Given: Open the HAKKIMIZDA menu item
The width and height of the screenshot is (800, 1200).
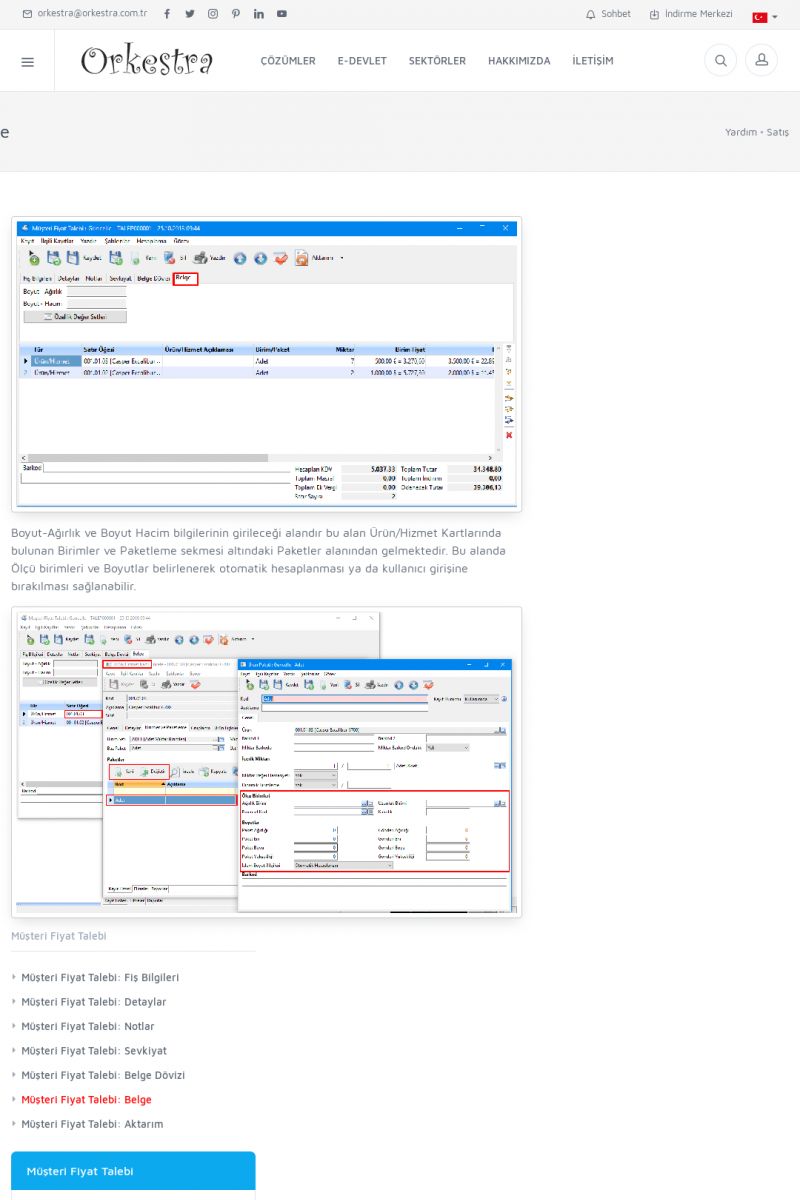Looking at the screenshot, I should [519, 61].
